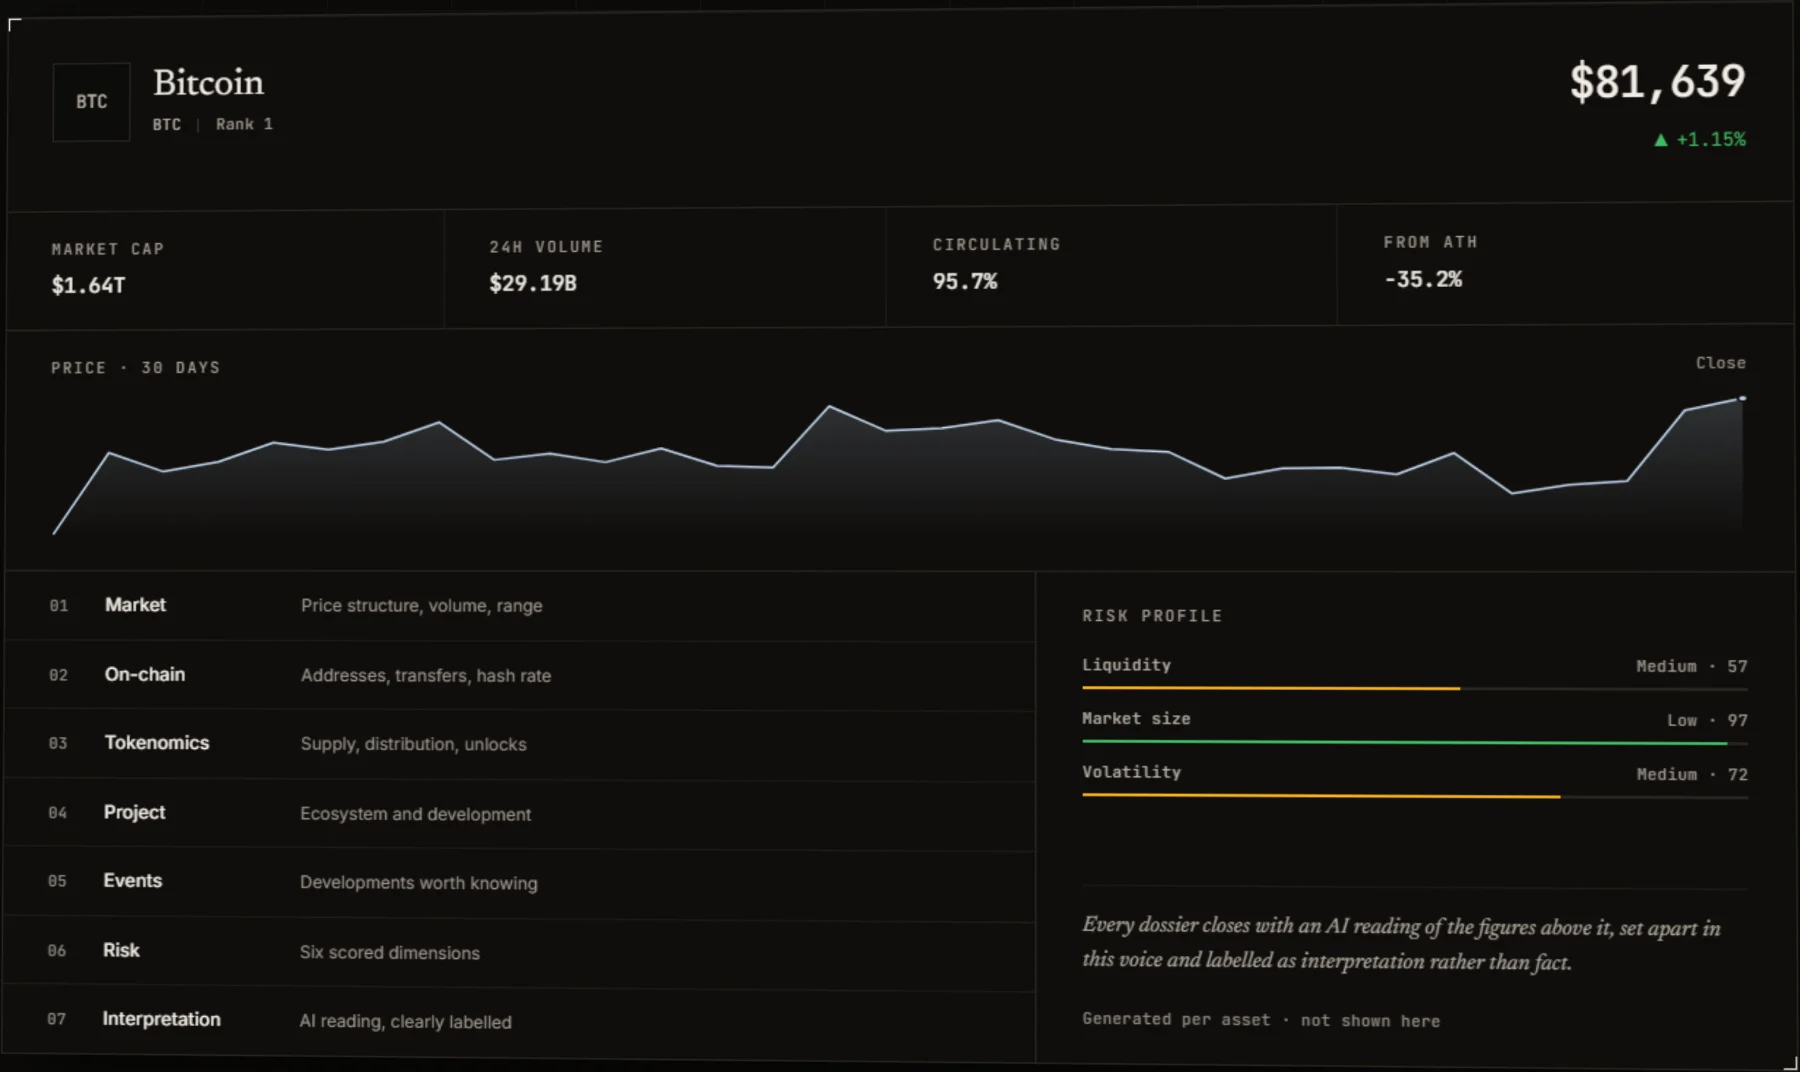Open the 02 On-chain section
The image size is (1800, 1072).
[520, 675]
